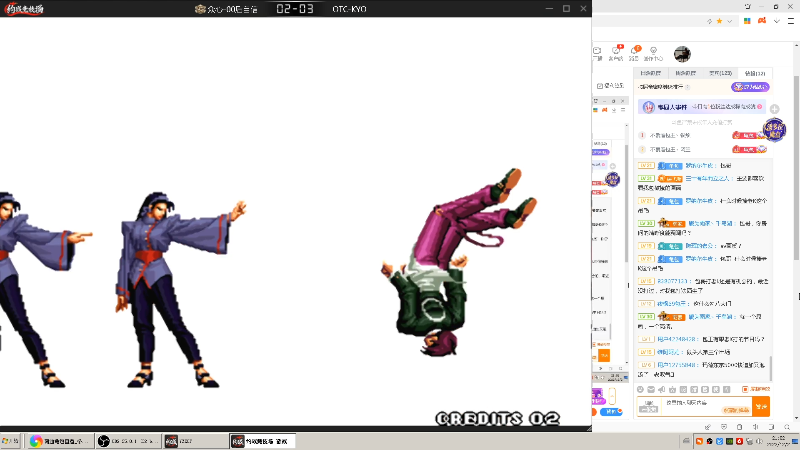Click the system clock in the taskbar

(779, 441)
